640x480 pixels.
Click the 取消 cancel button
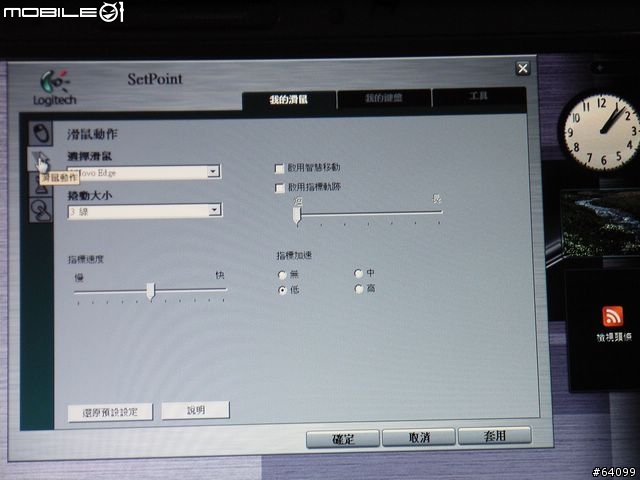click(419, 438)
